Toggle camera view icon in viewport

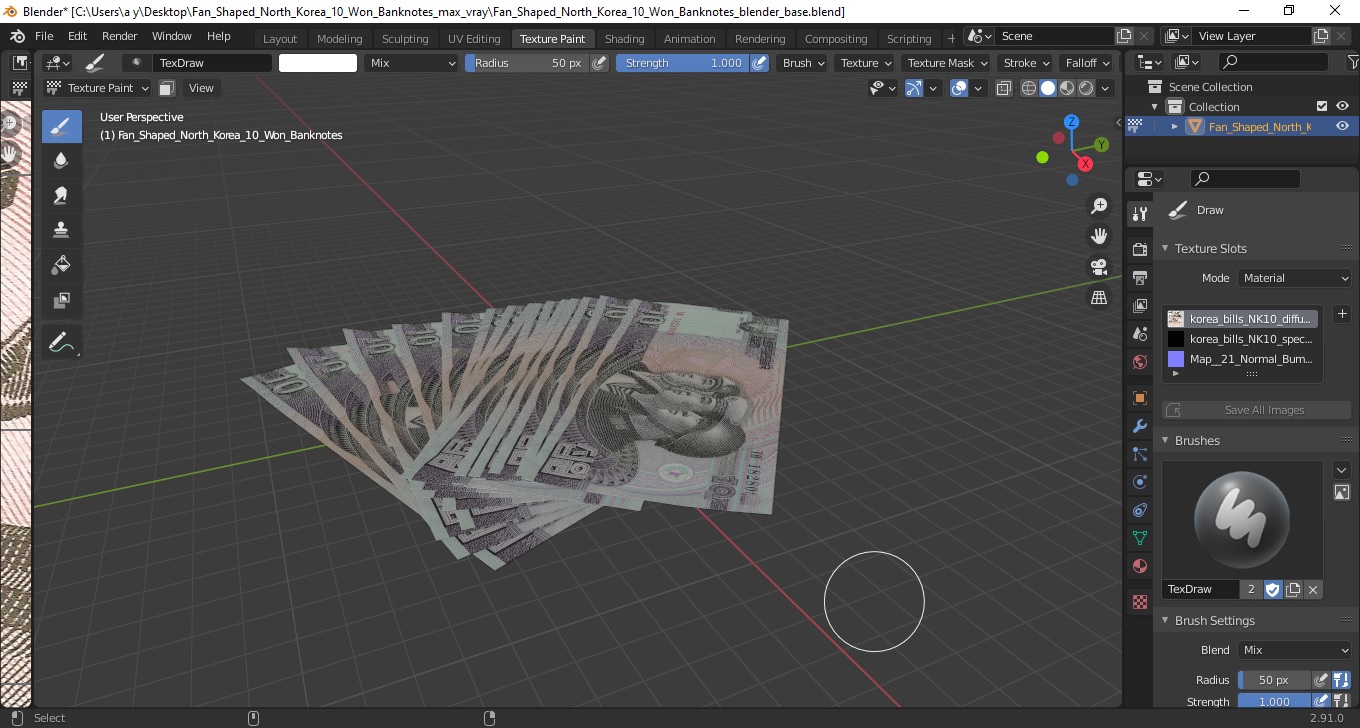pyautogui.click(x=1099, y=267)
